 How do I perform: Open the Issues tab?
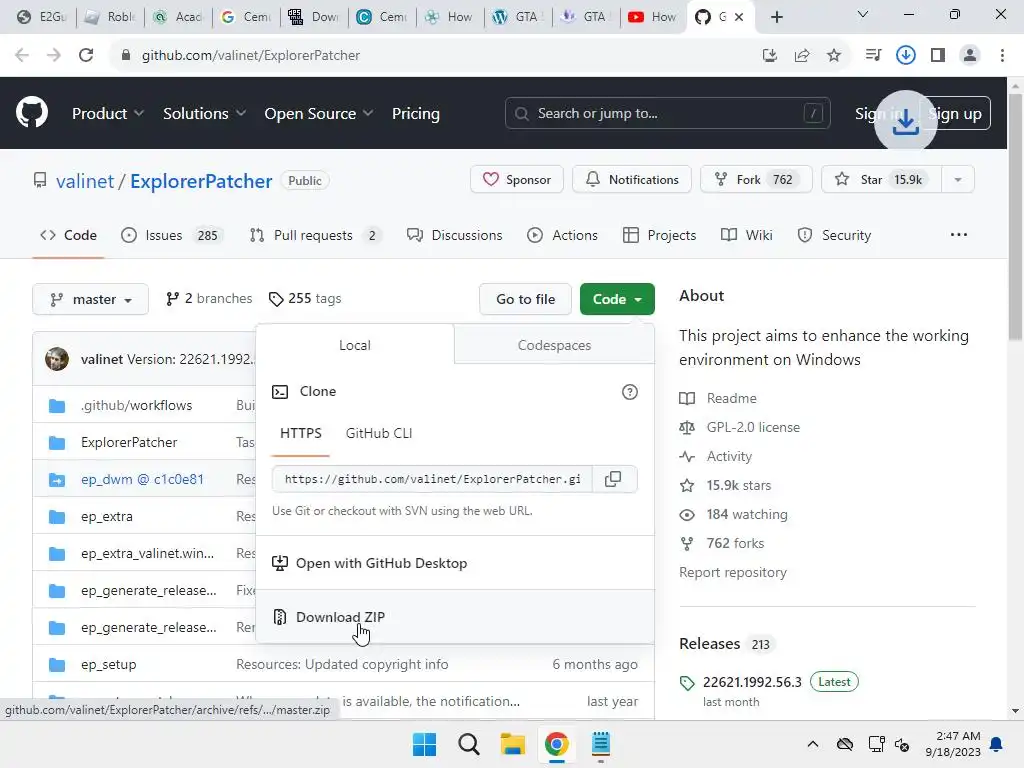pyautogui.click(x=172, y=235)
